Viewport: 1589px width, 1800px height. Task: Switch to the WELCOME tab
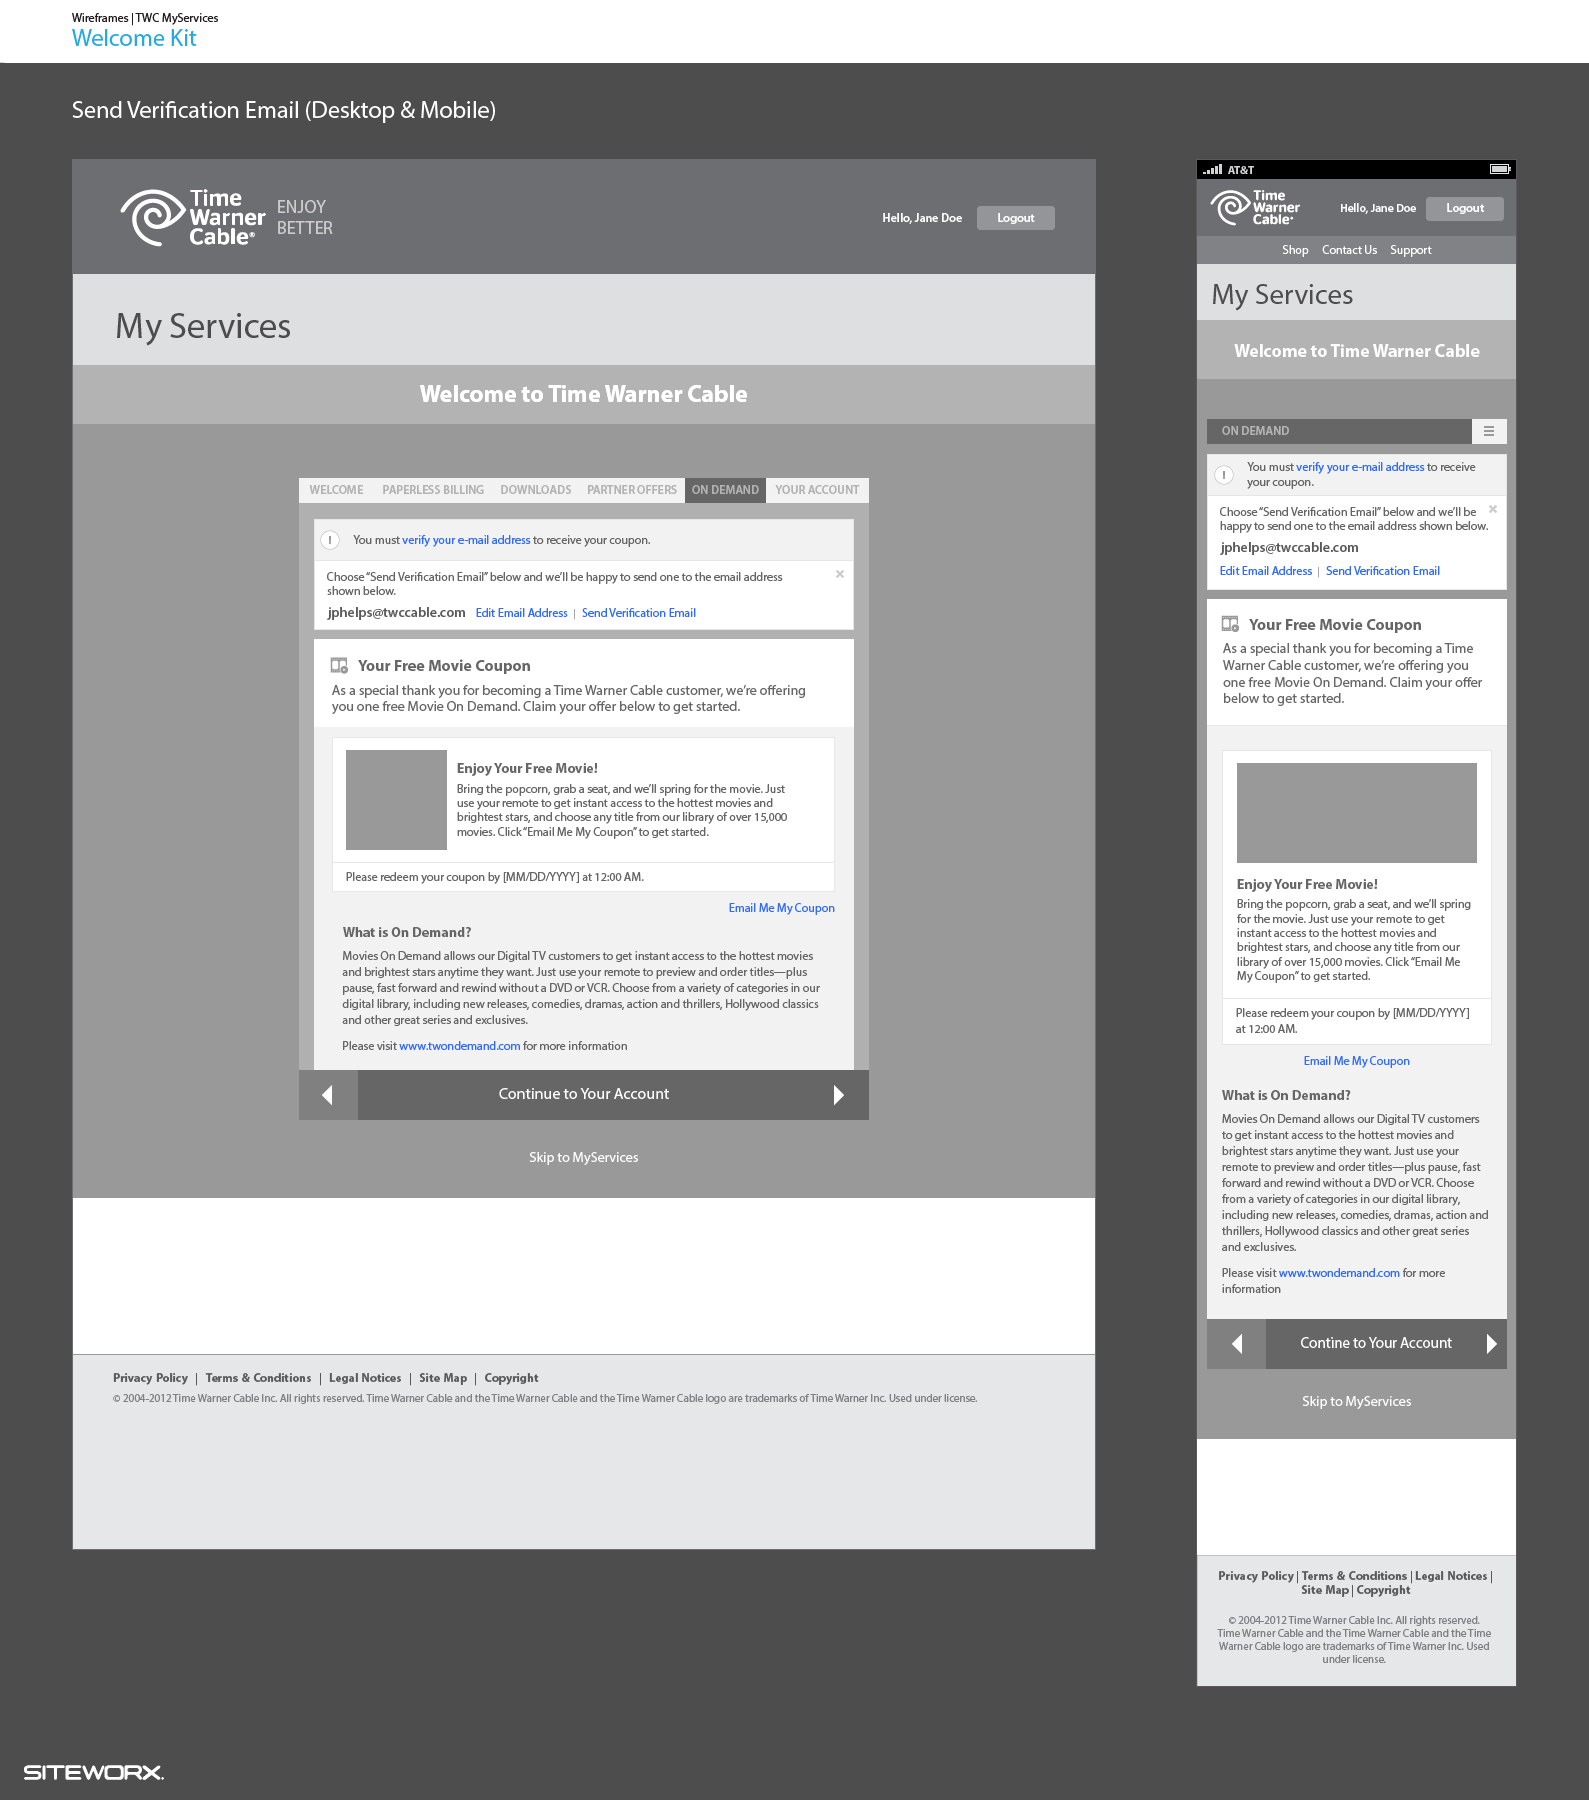coord(336,490)
